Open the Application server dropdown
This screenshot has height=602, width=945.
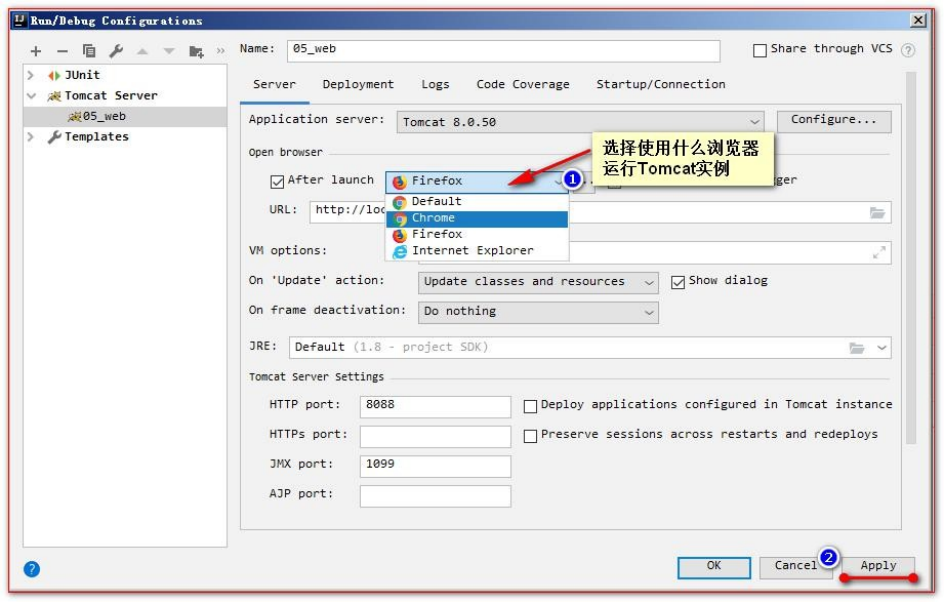580,122
